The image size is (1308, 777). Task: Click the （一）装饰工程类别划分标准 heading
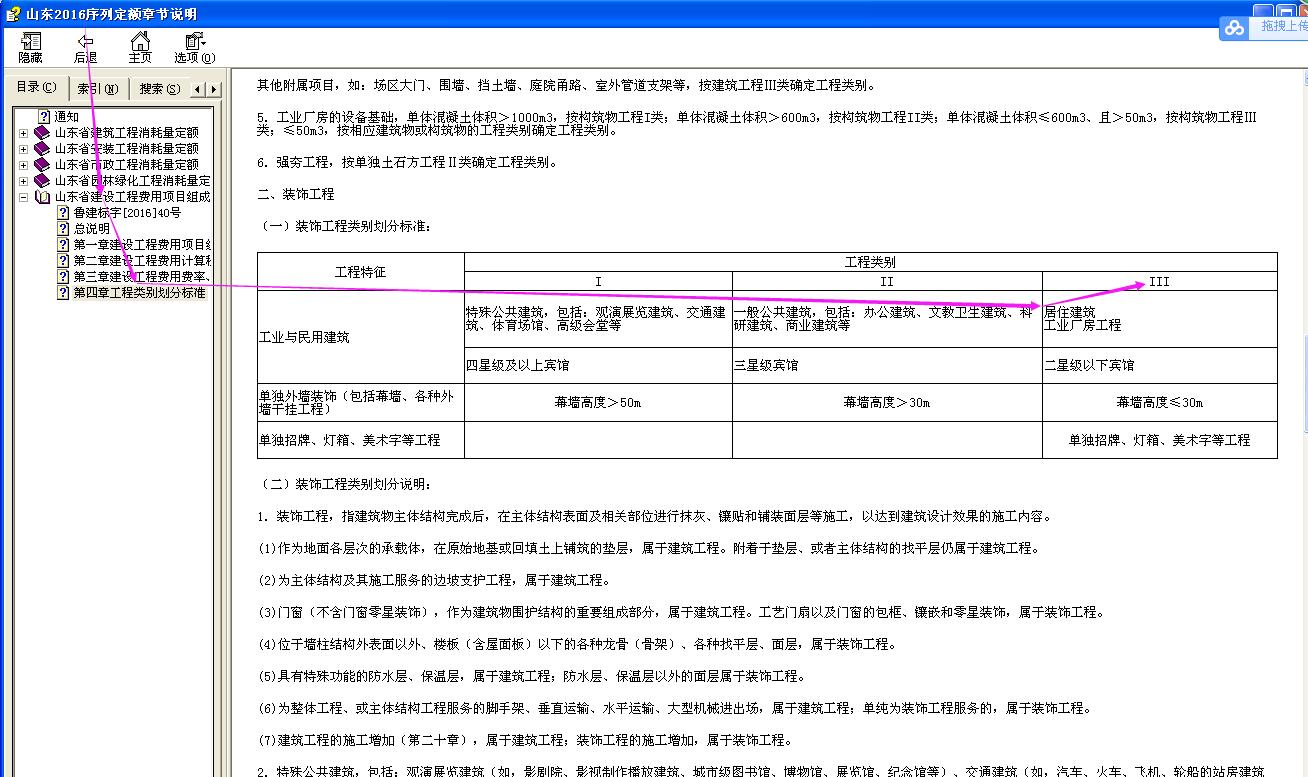coord(346,226)
